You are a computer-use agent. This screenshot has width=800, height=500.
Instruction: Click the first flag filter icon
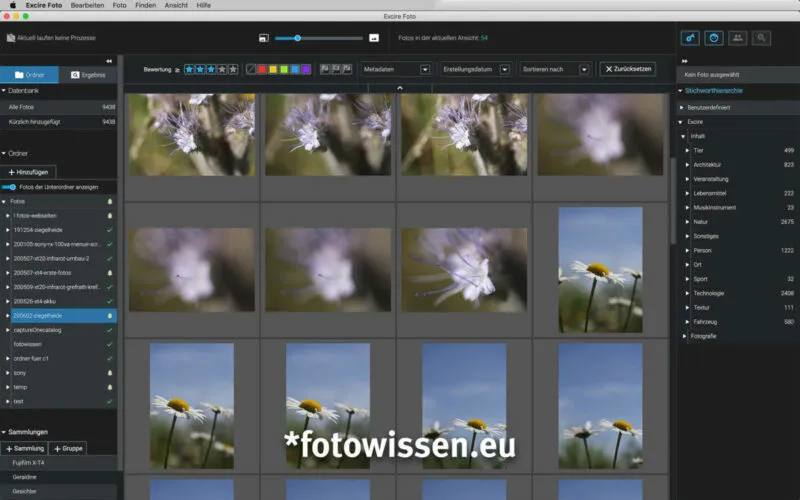click(x=325, y=69)
